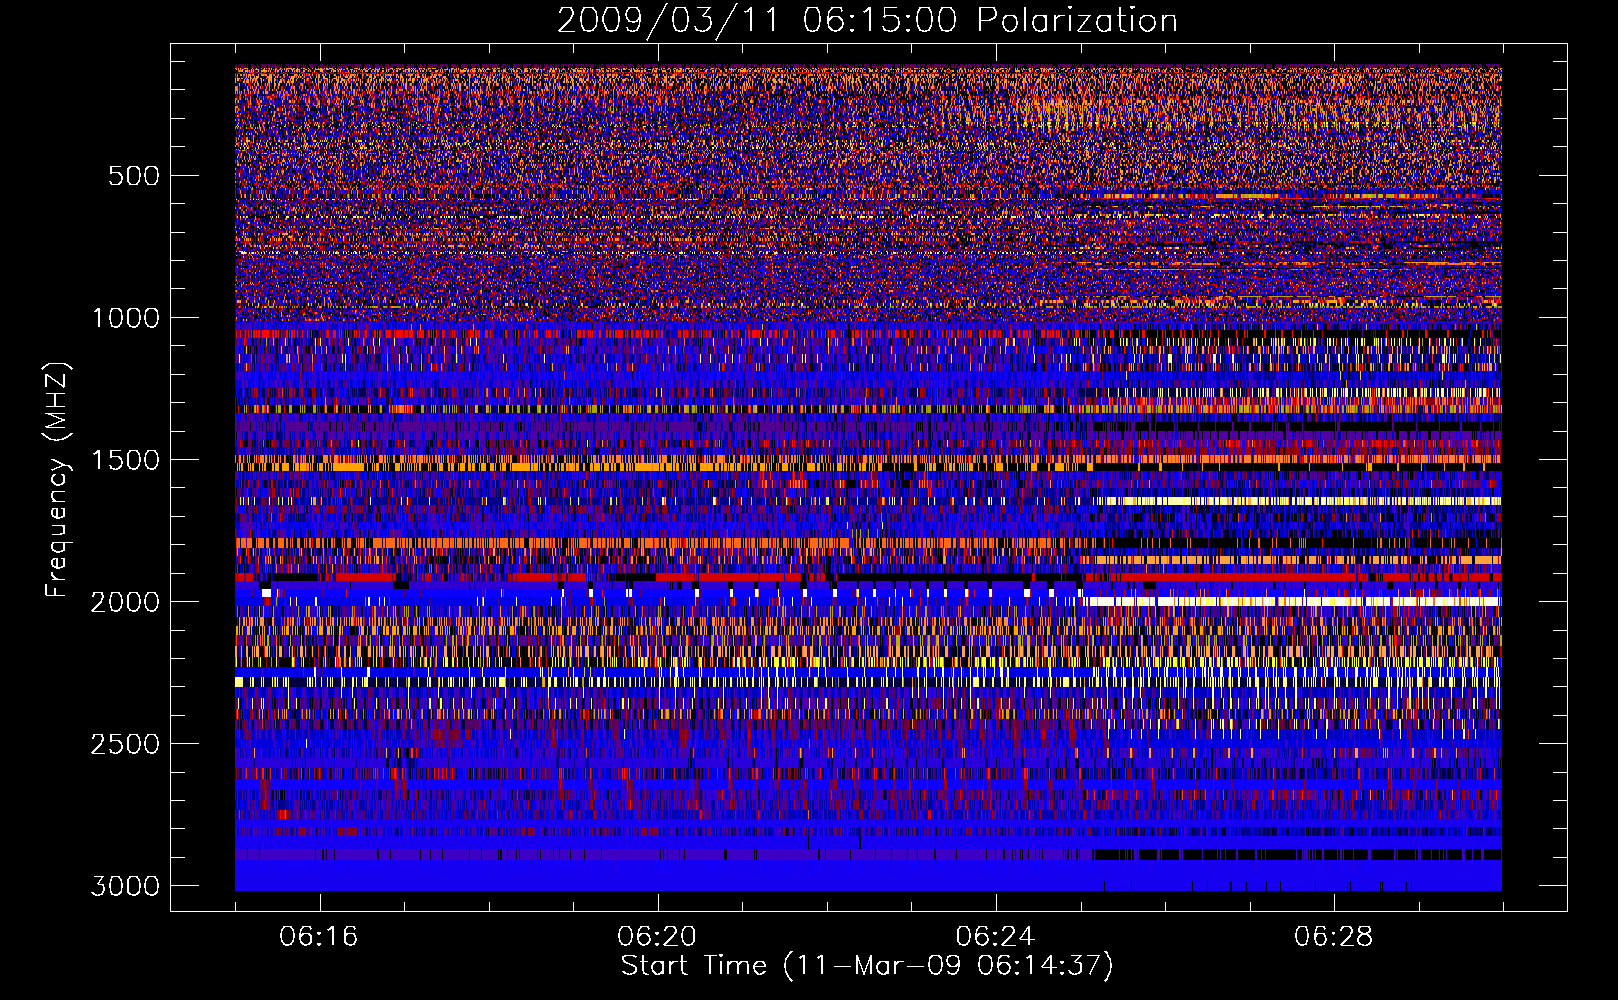The image size is (1618, 1000).
Task: Click the solid blue band near 3000 MHz
Action: (x=868, y=876)
